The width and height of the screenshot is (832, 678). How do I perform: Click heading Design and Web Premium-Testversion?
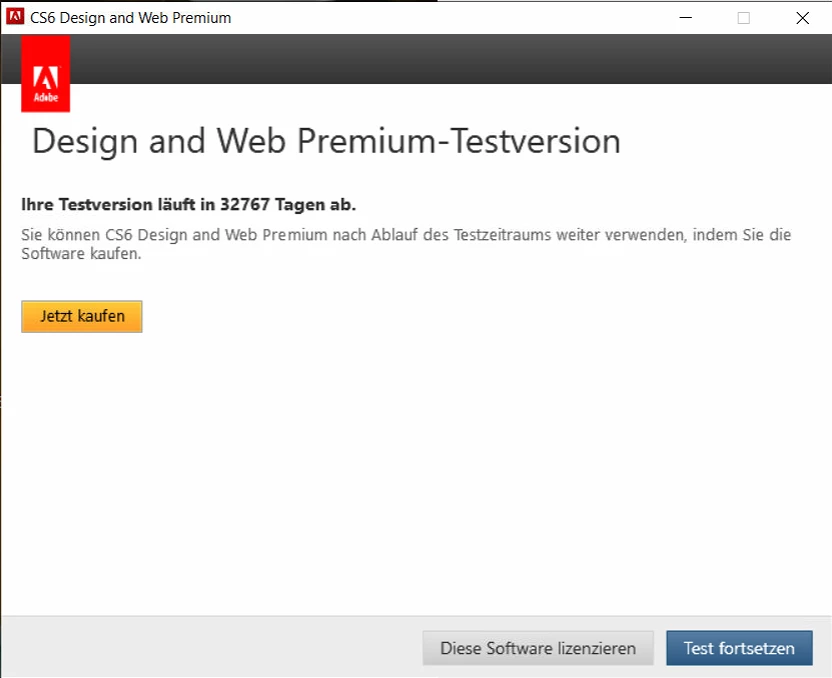pyautogui.click(x=326, y=141)
